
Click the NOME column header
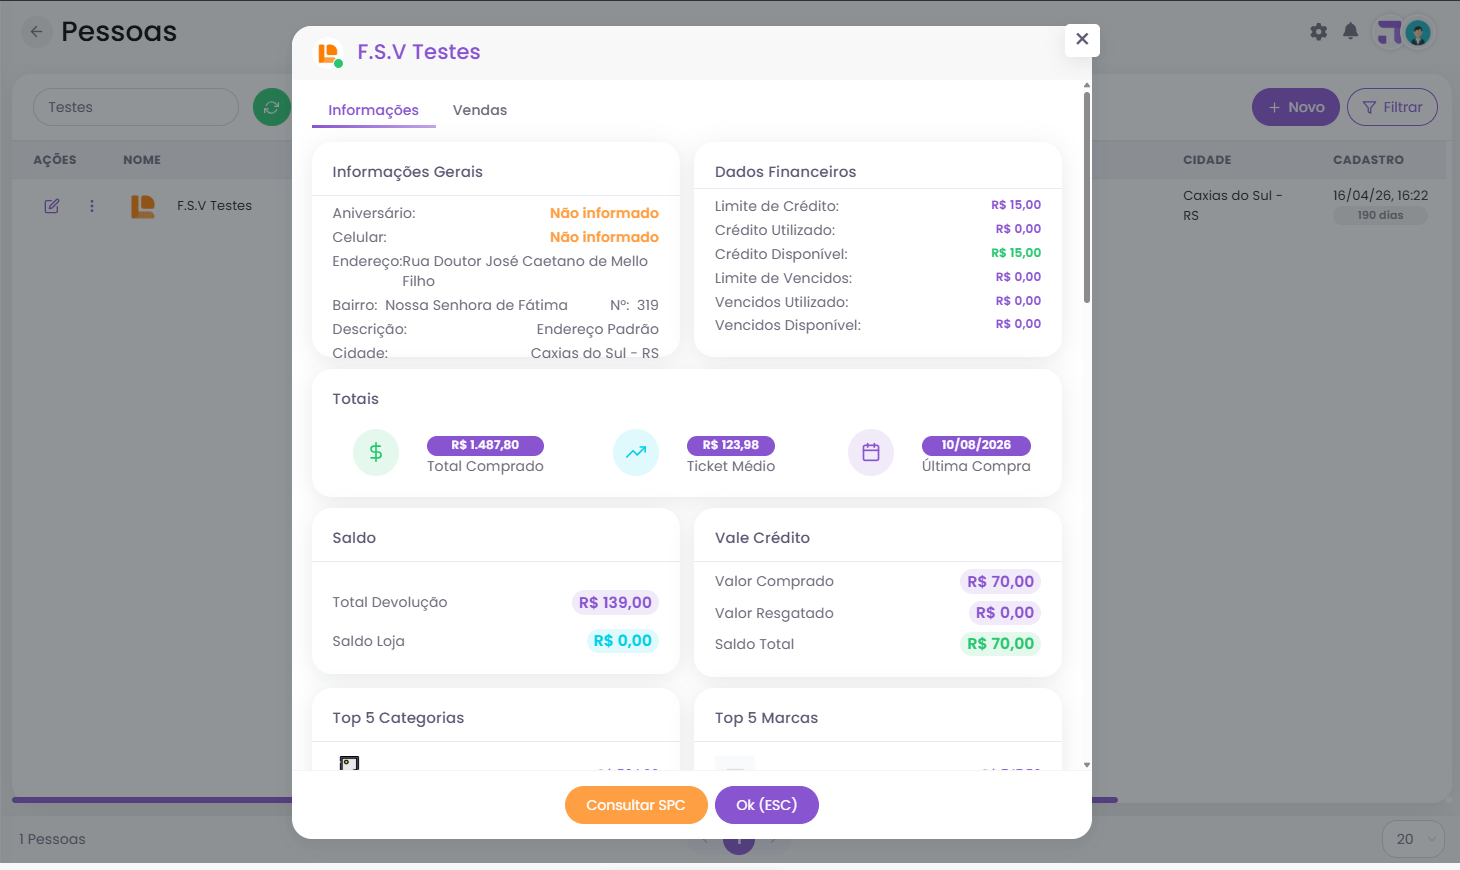pyautogui.click(x=142, y=160)
